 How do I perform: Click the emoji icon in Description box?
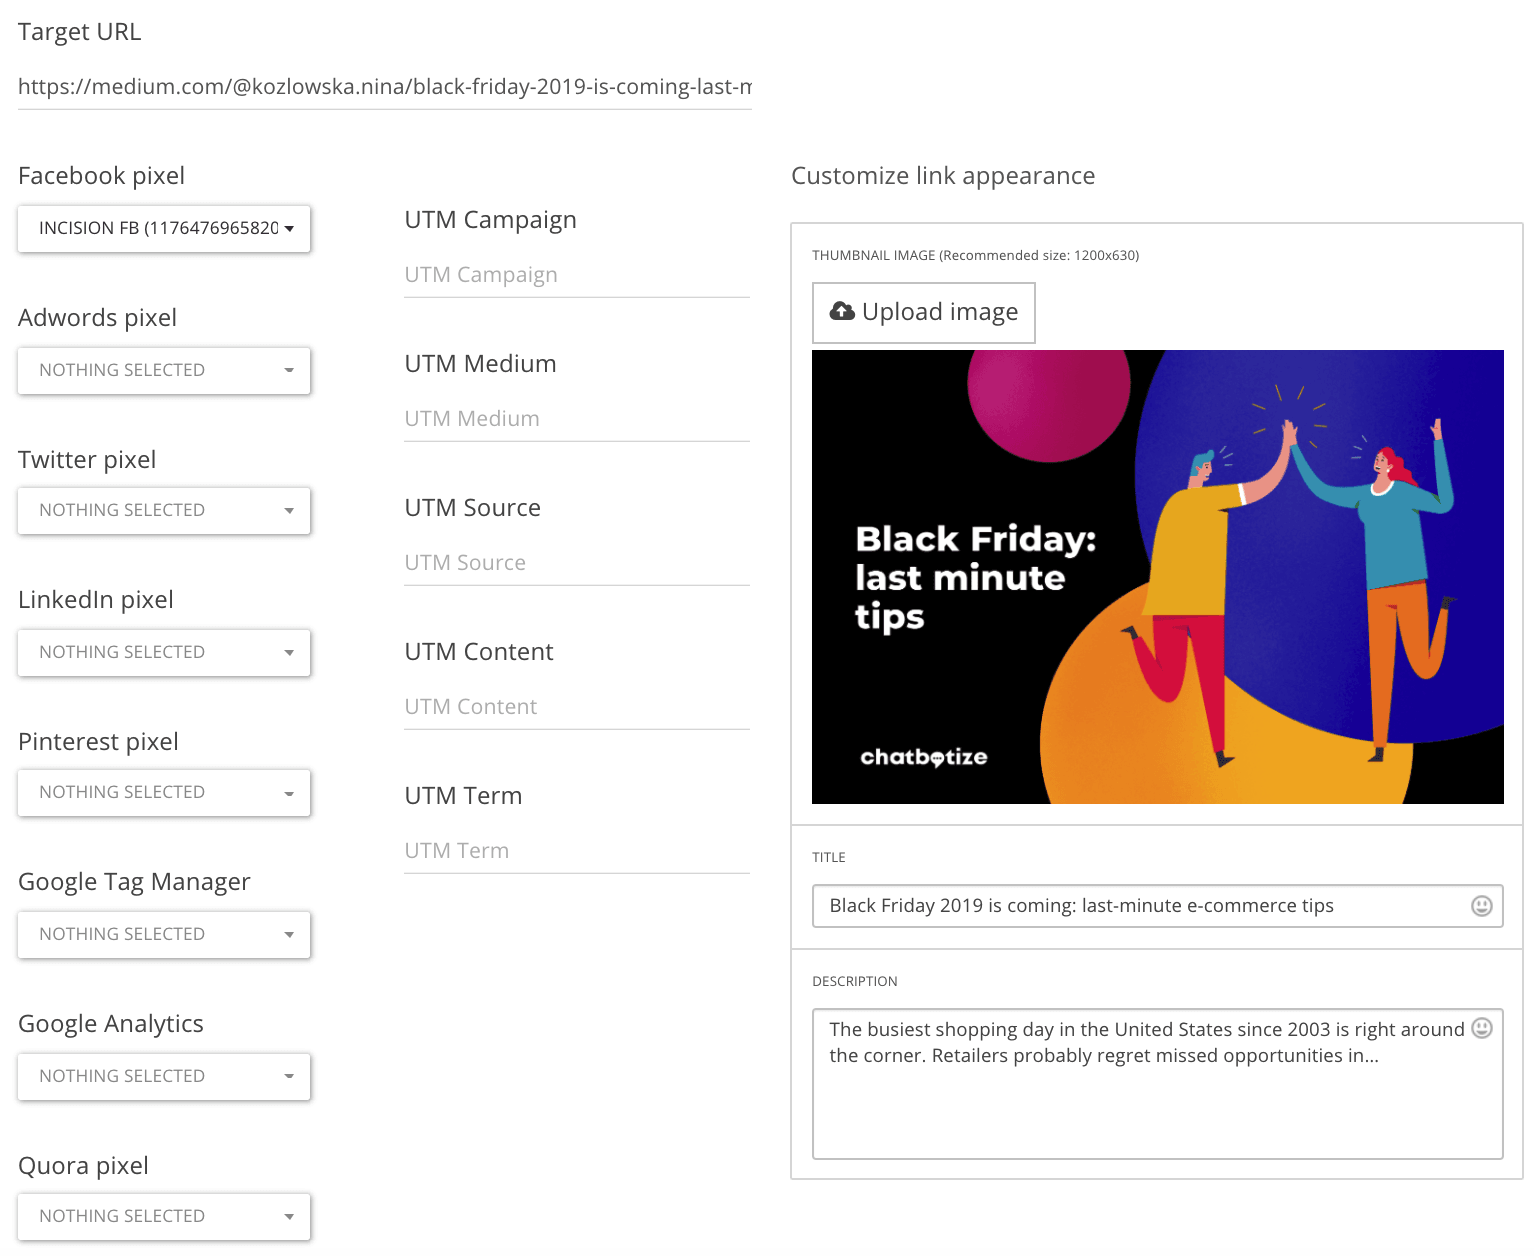(x=1481, y=1028)
